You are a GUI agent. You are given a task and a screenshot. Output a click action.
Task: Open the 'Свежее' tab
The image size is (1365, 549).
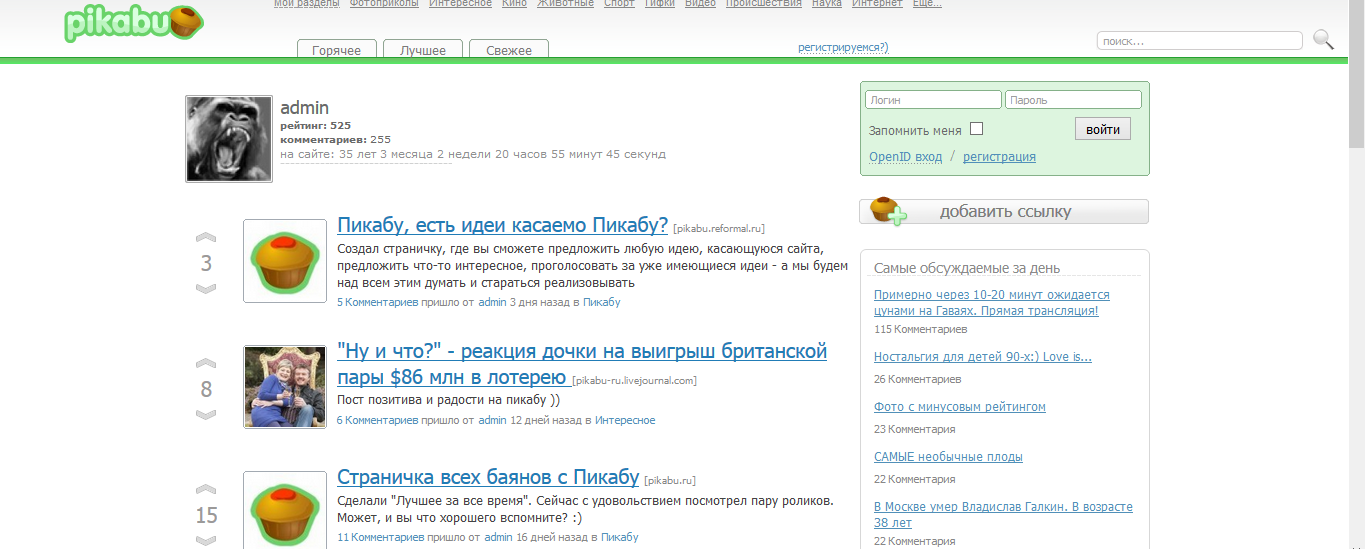[x=509, y=50]
